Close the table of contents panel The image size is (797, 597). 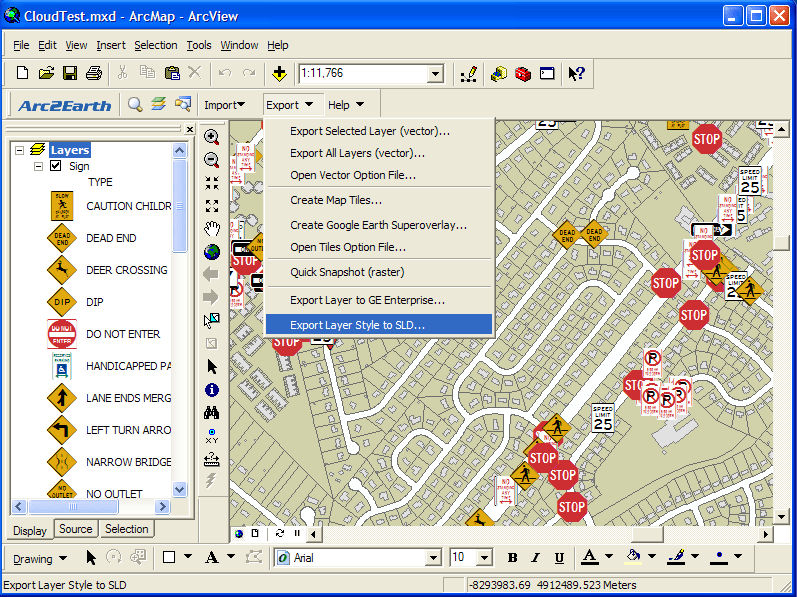190,130
